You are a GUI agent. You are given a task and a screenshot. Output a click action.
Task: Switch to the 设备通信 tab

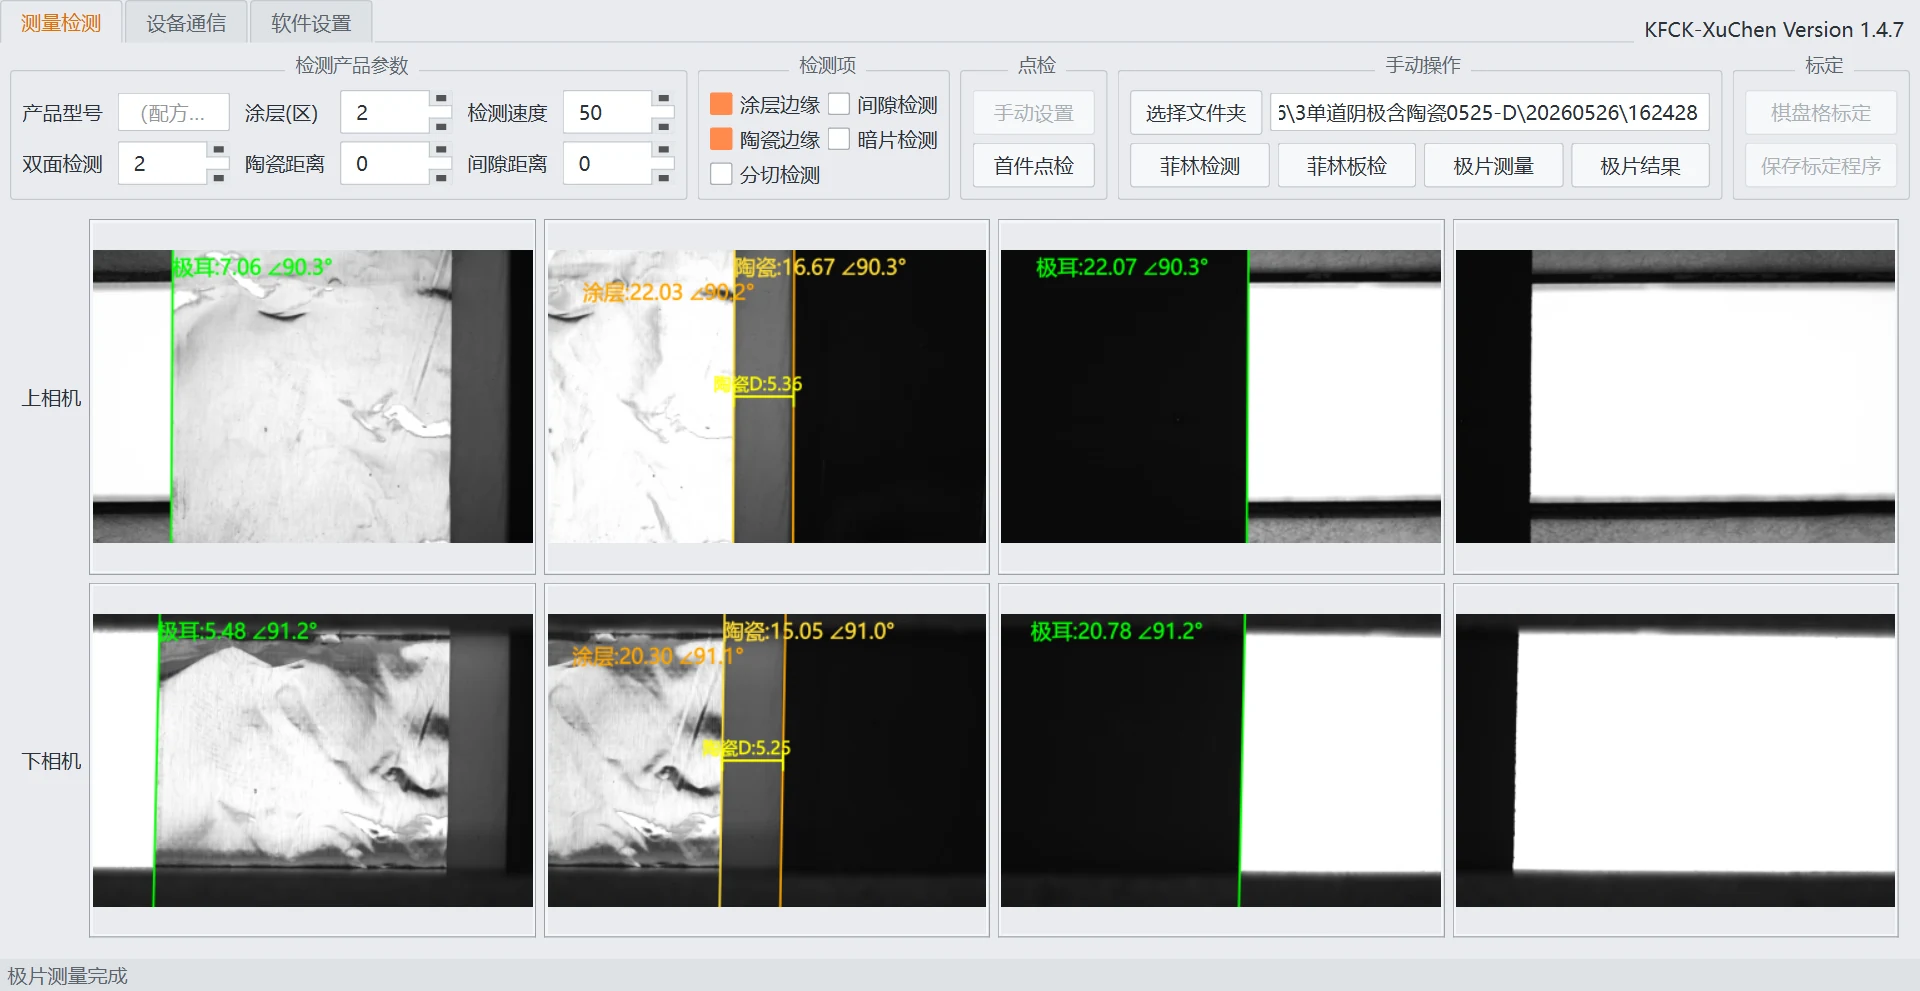(186, 22)
